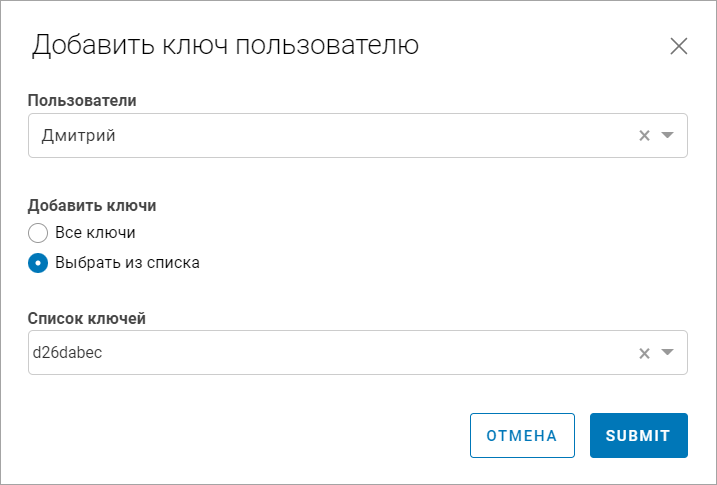The width and height of the screenshot is (717, 485).
Task: Expand the Список ключей dropdown arrow
Action: click(668, 352)
